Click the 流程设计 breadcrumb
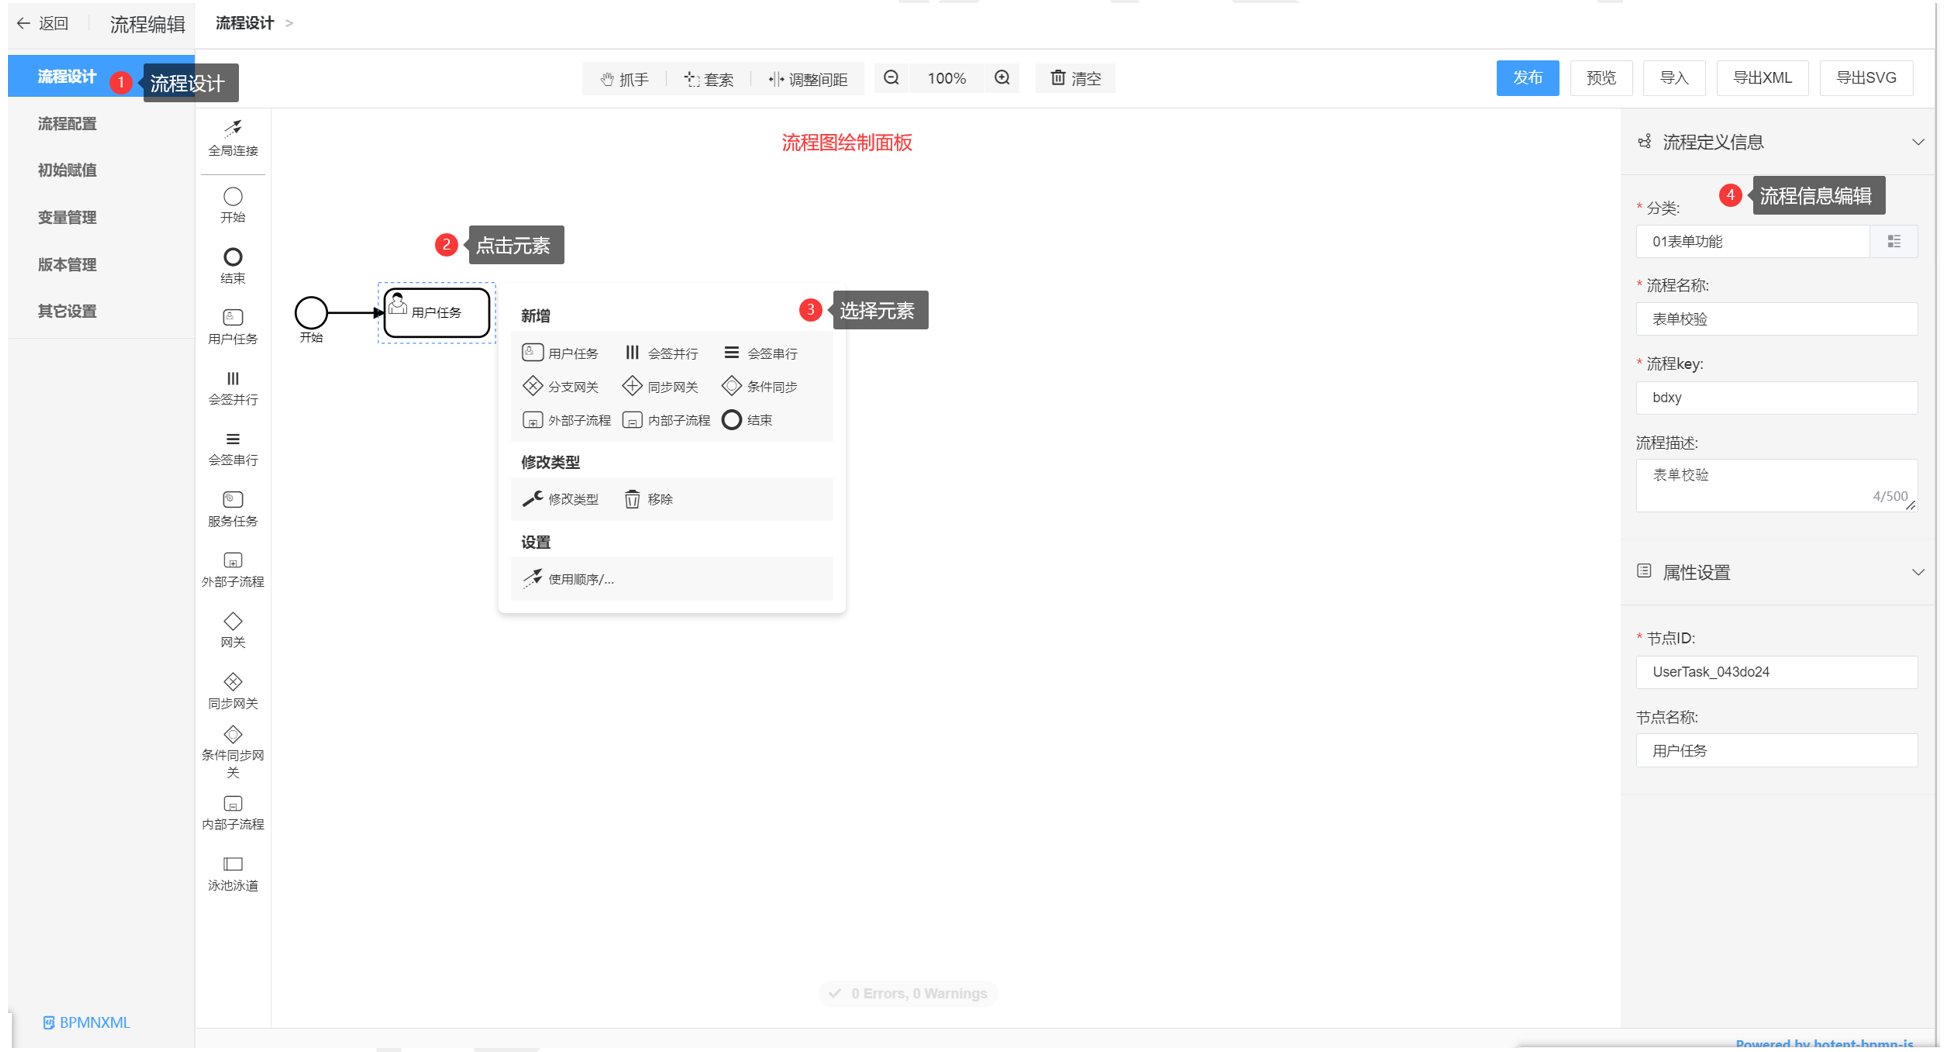Viewport: 1952px width, 1052px height. click(245, 23)
